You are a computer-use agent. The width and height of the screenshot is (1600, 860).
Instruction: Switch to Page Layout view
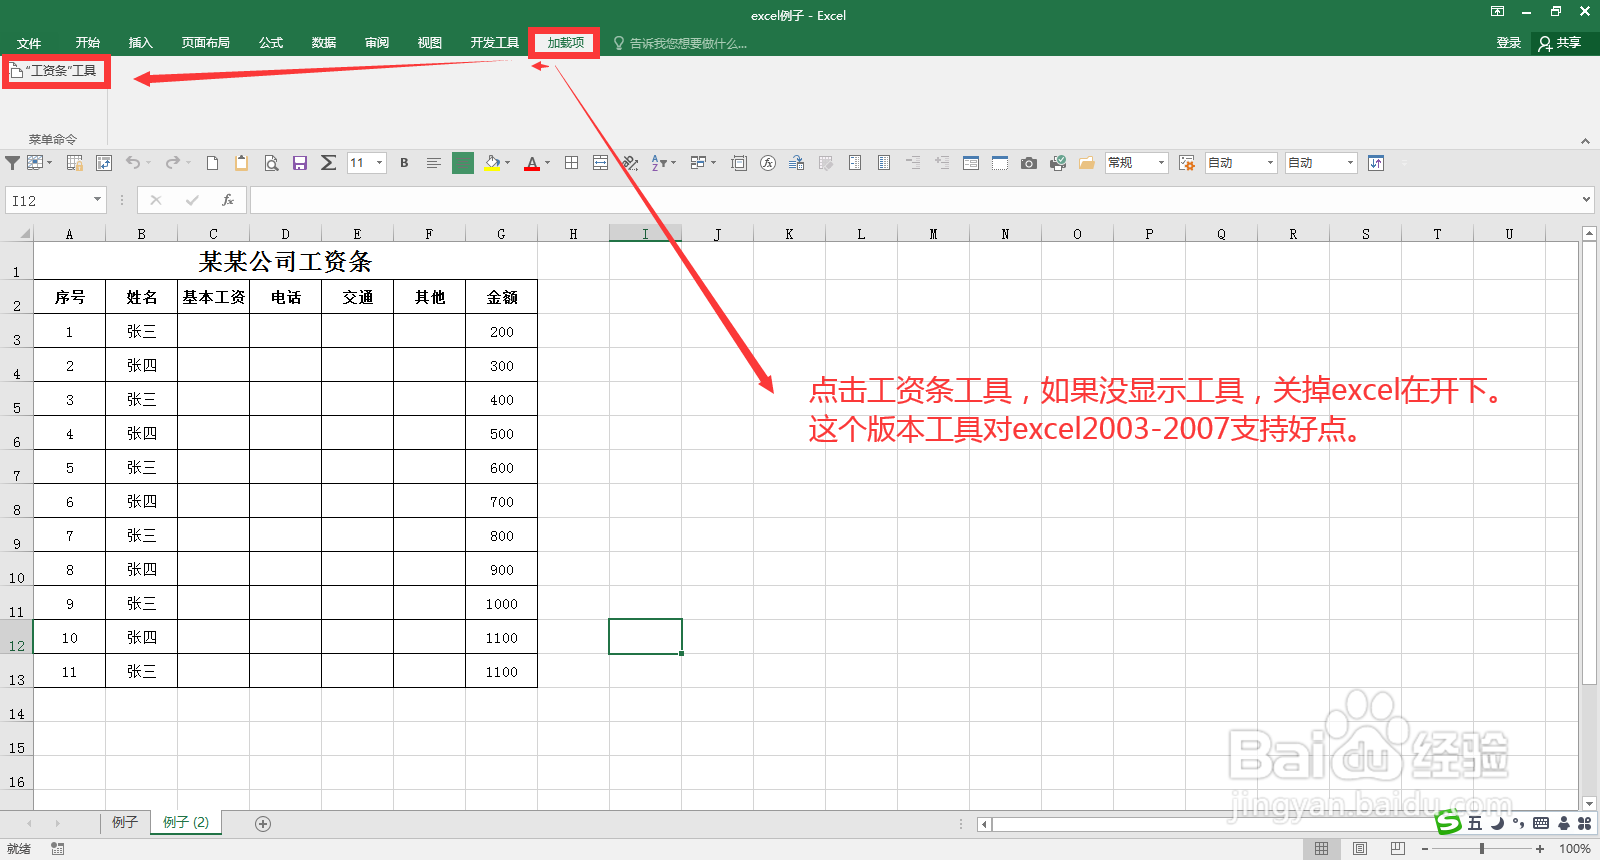1359,849
